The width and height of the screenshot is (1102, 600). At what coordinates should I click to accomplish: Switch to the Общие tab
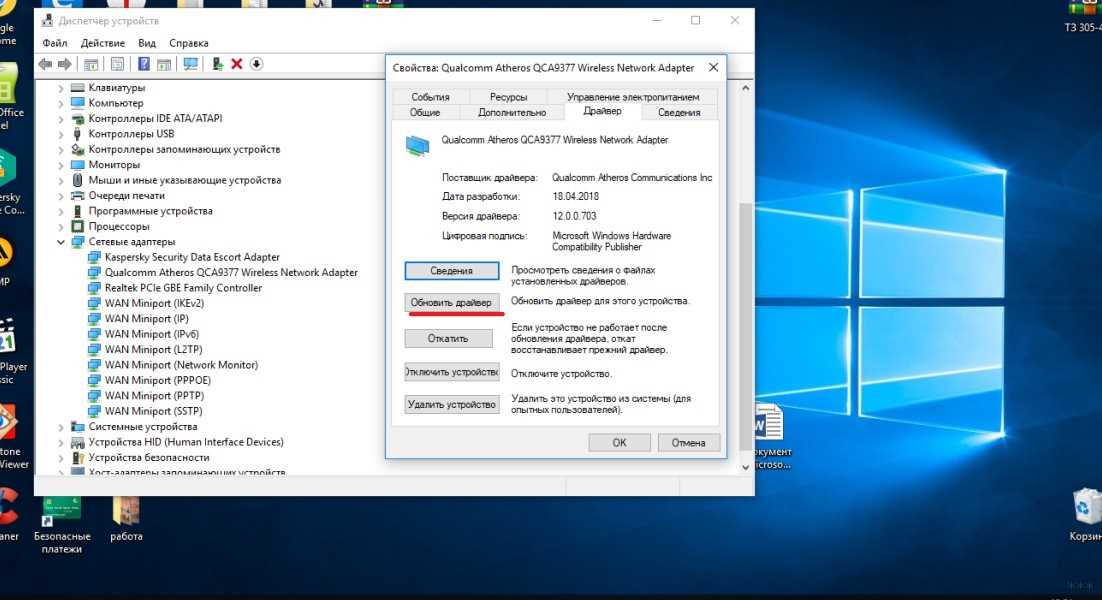(425, 112)
